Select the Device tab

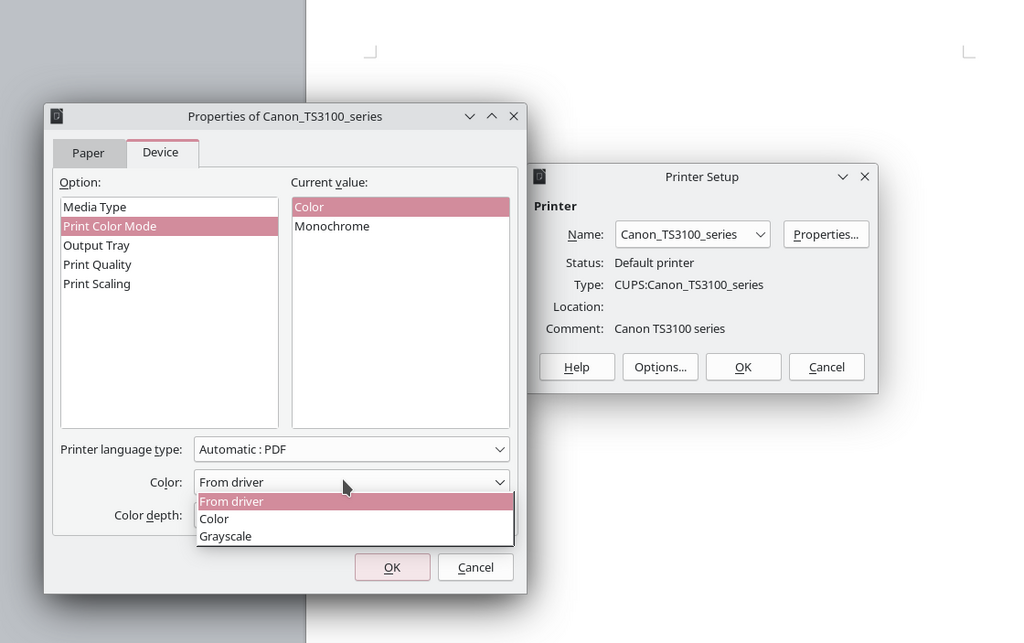coord(160,152)
